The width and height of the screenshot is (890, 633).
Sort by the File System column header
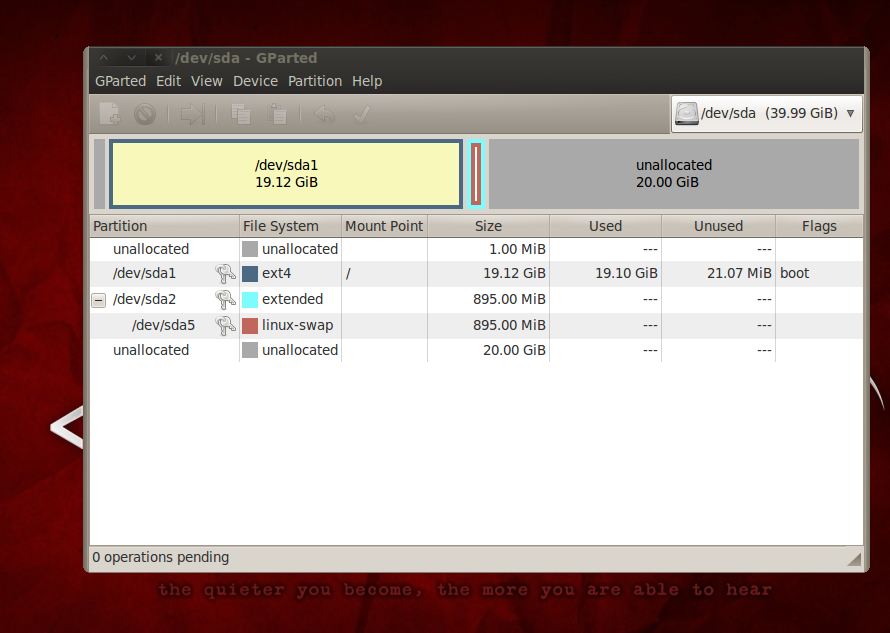point(290,226)
